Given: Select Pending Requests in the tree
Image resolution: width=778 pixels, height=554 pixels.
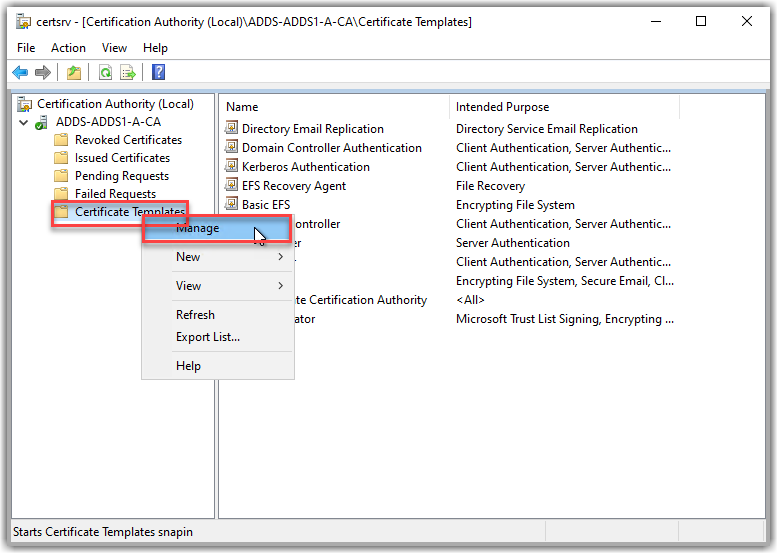Looking at the screenshot, I should click(x=122, y=176).
